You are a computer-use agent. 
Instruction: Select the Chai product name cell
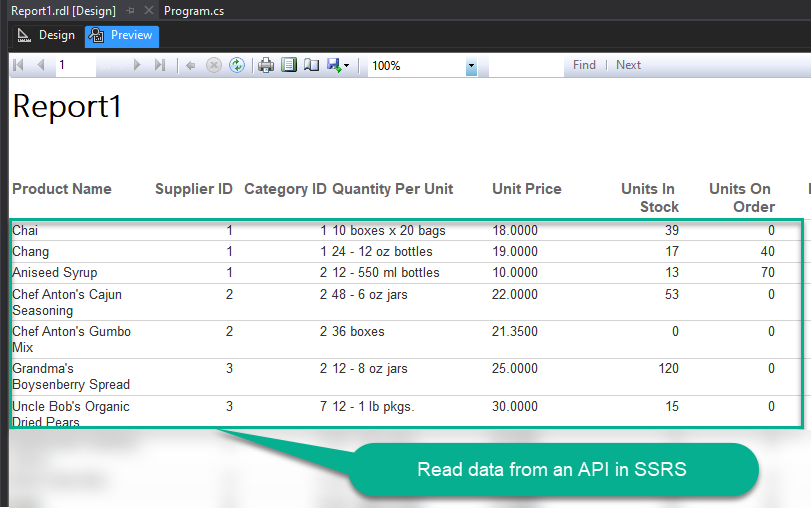pos(25,230)
